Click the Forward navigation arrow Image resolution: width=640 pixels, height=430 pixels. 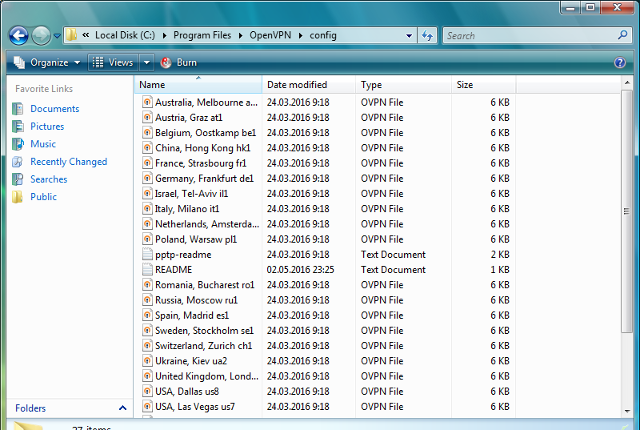pyautogui.click(x=41, y=35)
